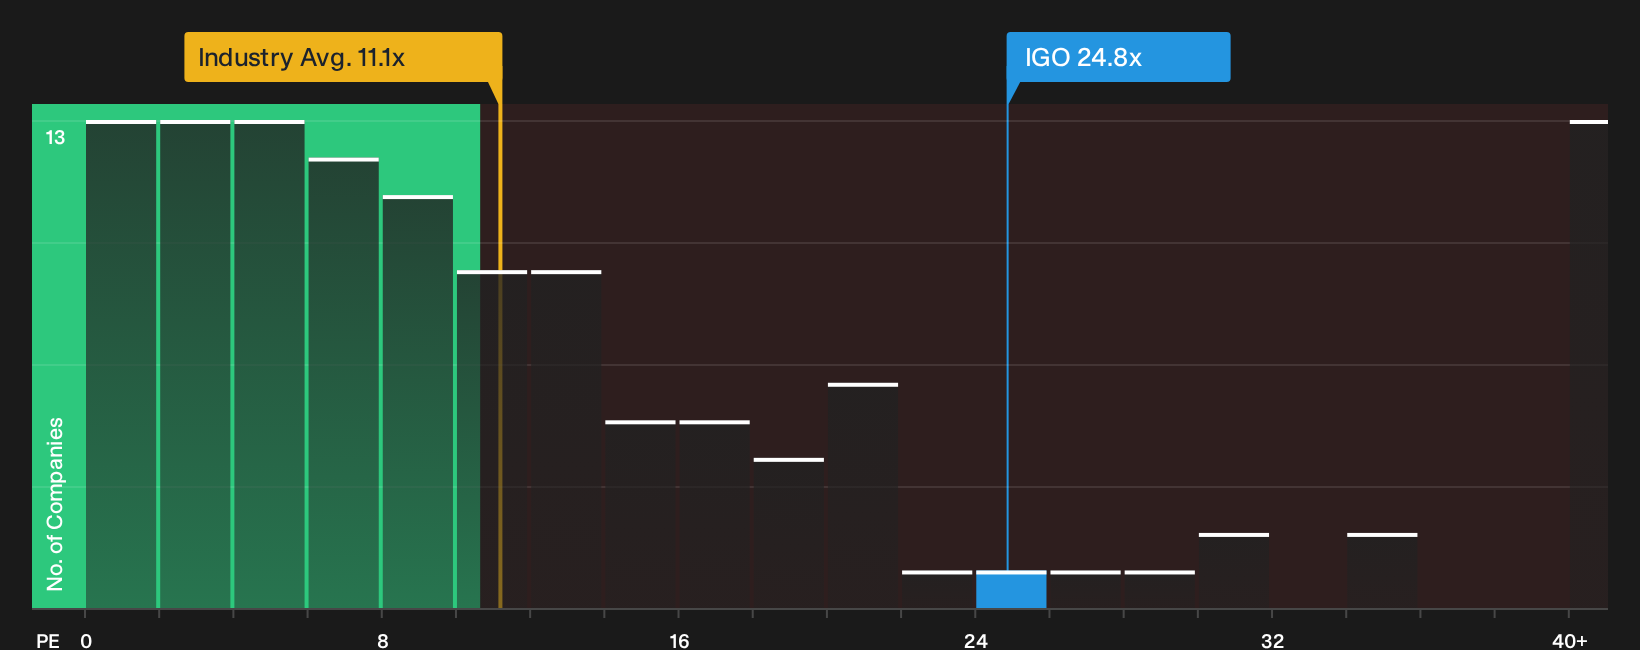Click the bar between PE 6 and 8
Screen dimensions: 1640x650
click(x=344, y=384)
